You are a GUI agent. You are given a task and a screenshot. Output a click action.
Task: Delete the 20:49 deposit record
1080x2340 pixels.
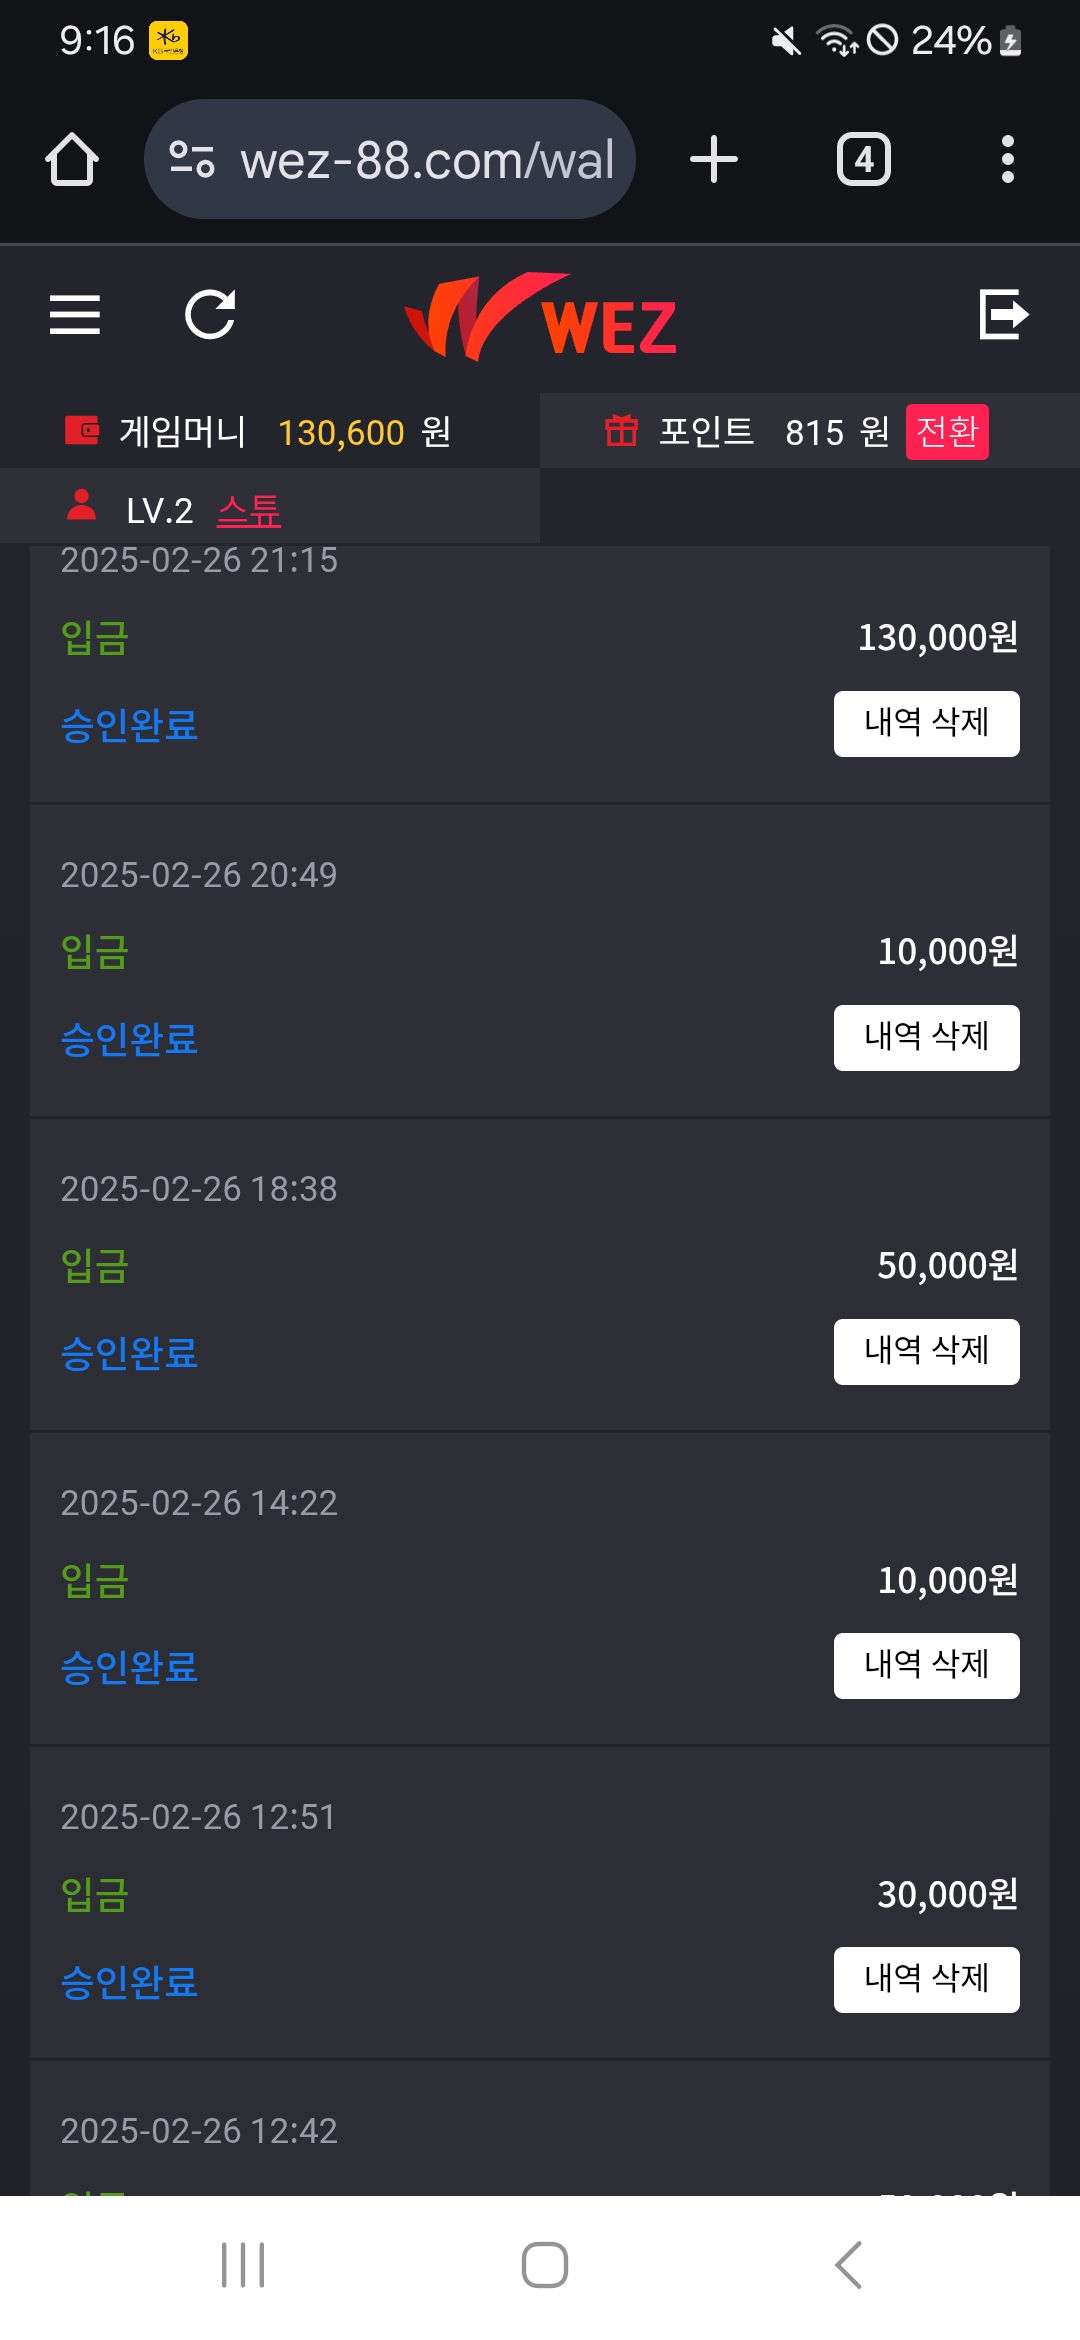click(926, 1037)
